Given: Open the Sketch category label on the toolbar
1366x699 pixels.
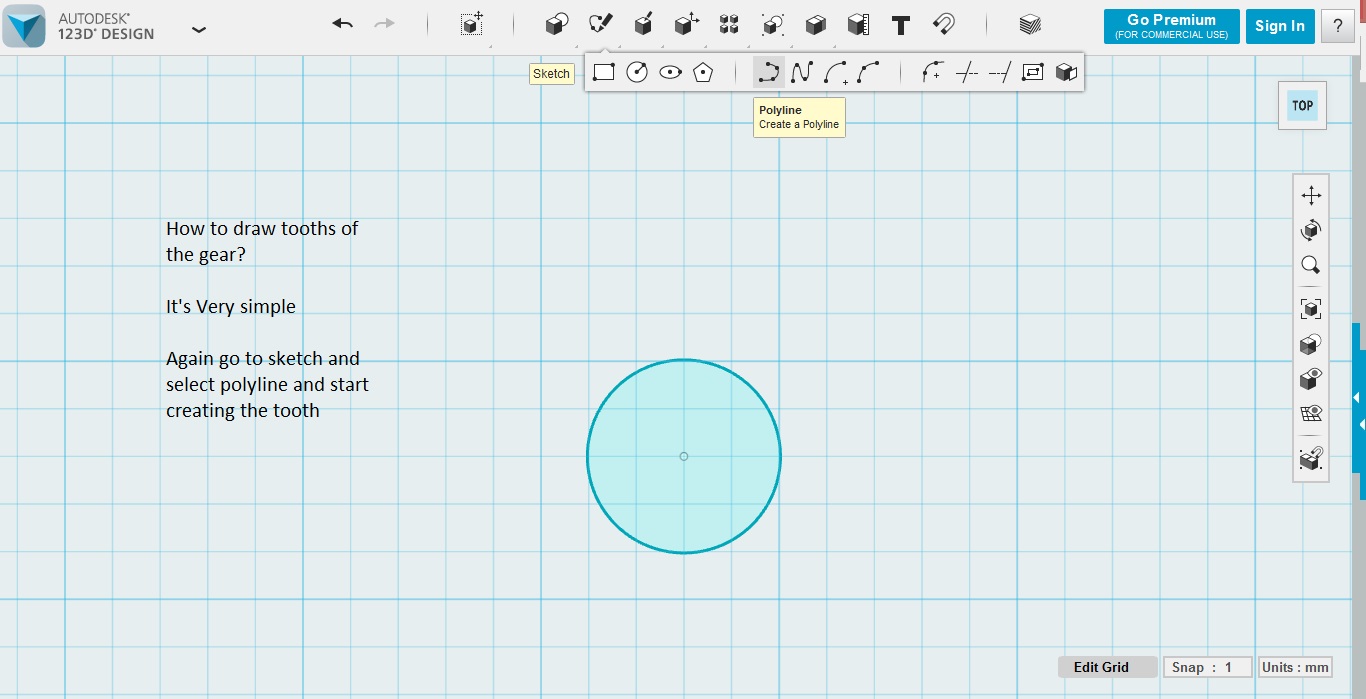Looking at the screenshot, I should click(551, 73).
